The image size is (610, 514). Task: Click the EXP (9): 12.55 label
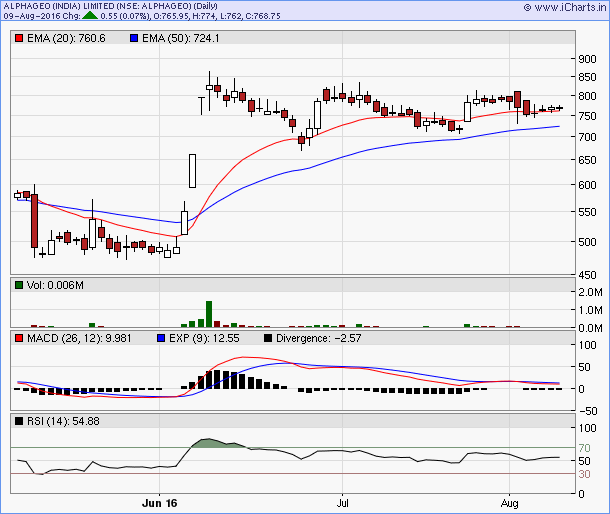point(204,338)
